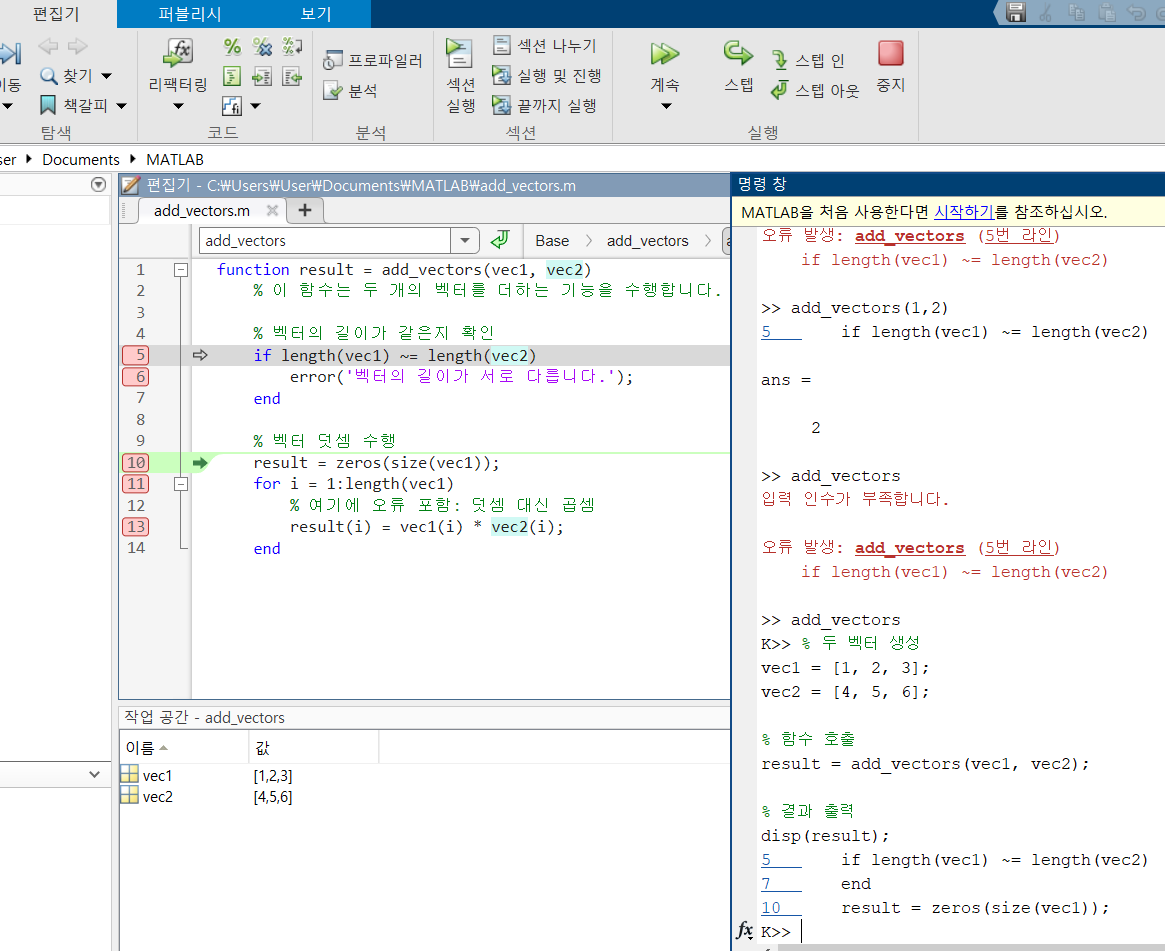Click the line 7 link in command window
Screen dimensions: 1165x951
(766, 884)
